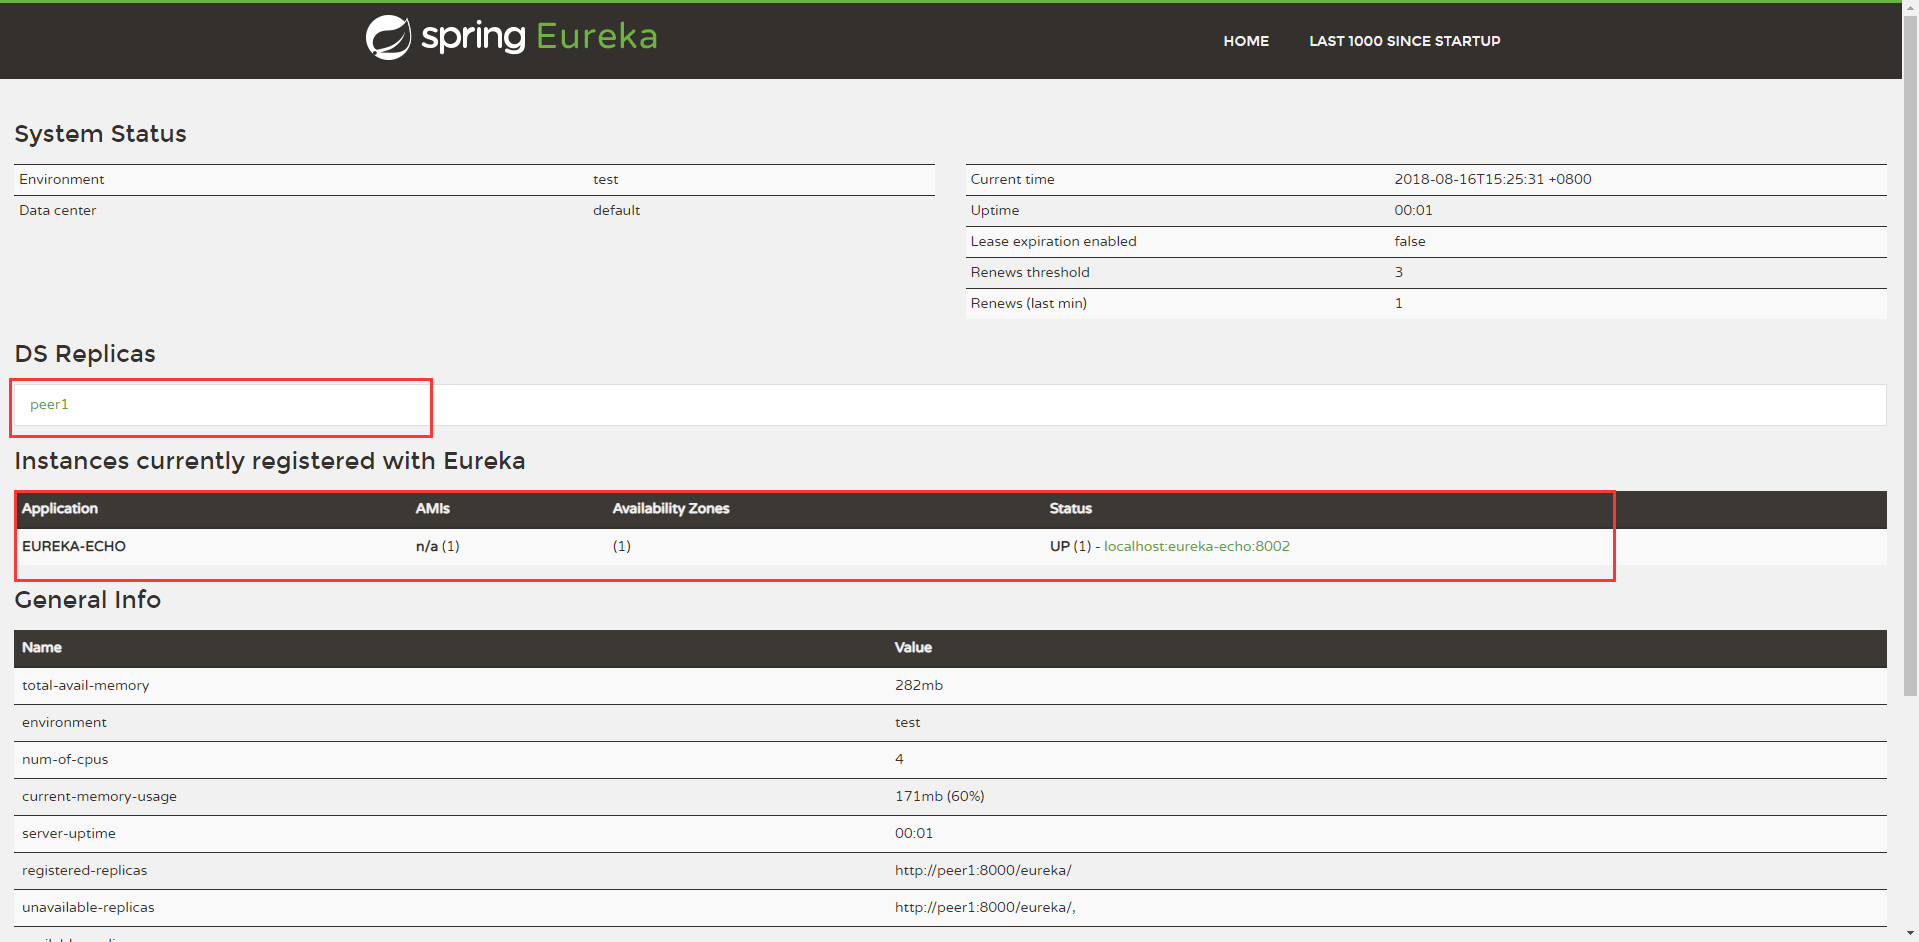Click the server-uptime row name
1919x942 pixels.
(69, 833)
